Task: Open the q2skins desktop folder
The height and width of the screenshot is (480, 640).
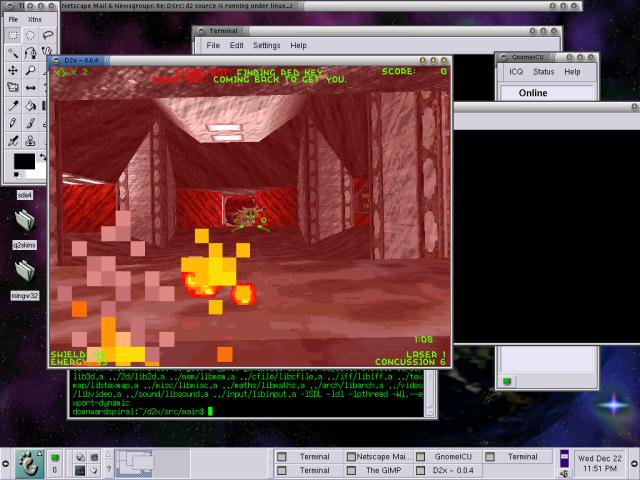Action: pyautogui.click(x=24, y=225)
